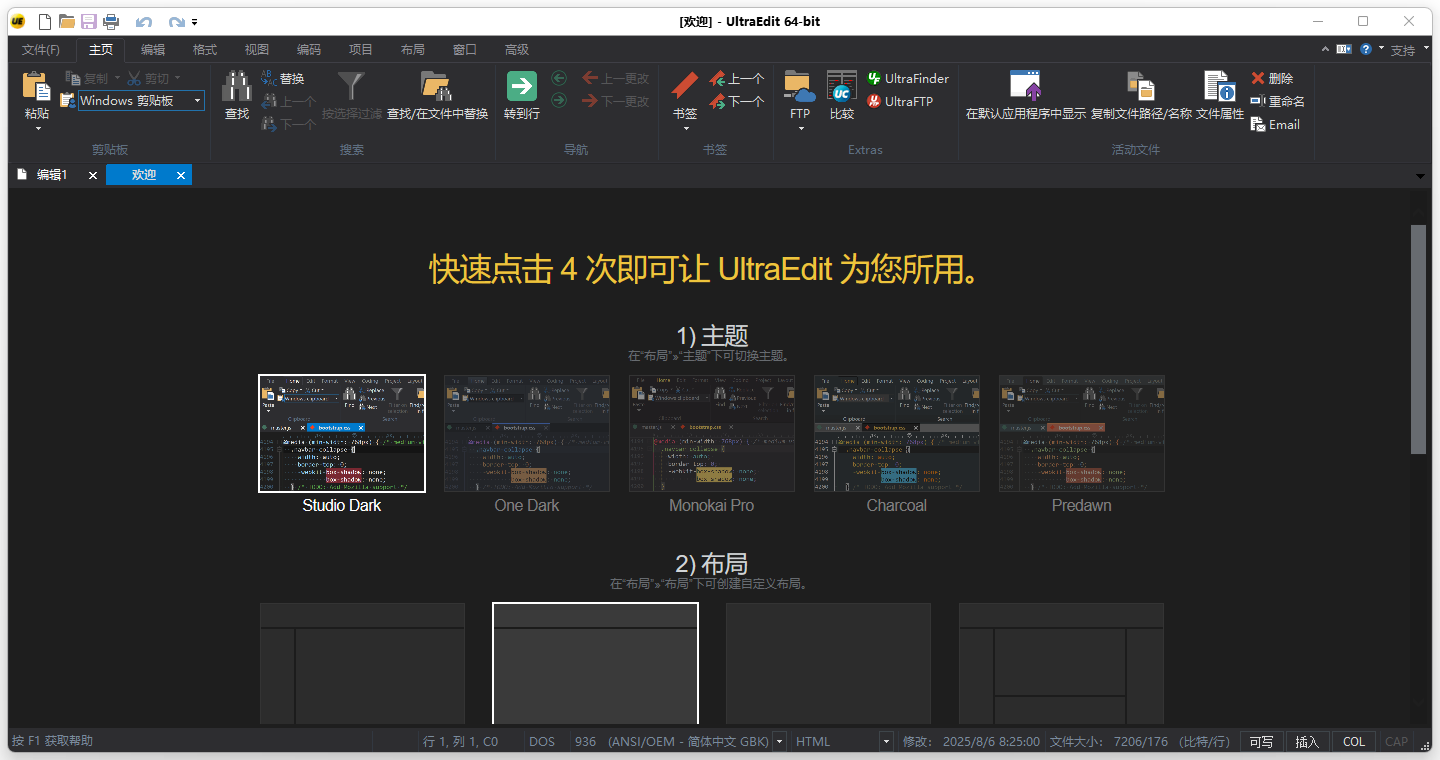Click the FTP cloud folder icon
The image size is (1440, 760).
click(800, 87)
